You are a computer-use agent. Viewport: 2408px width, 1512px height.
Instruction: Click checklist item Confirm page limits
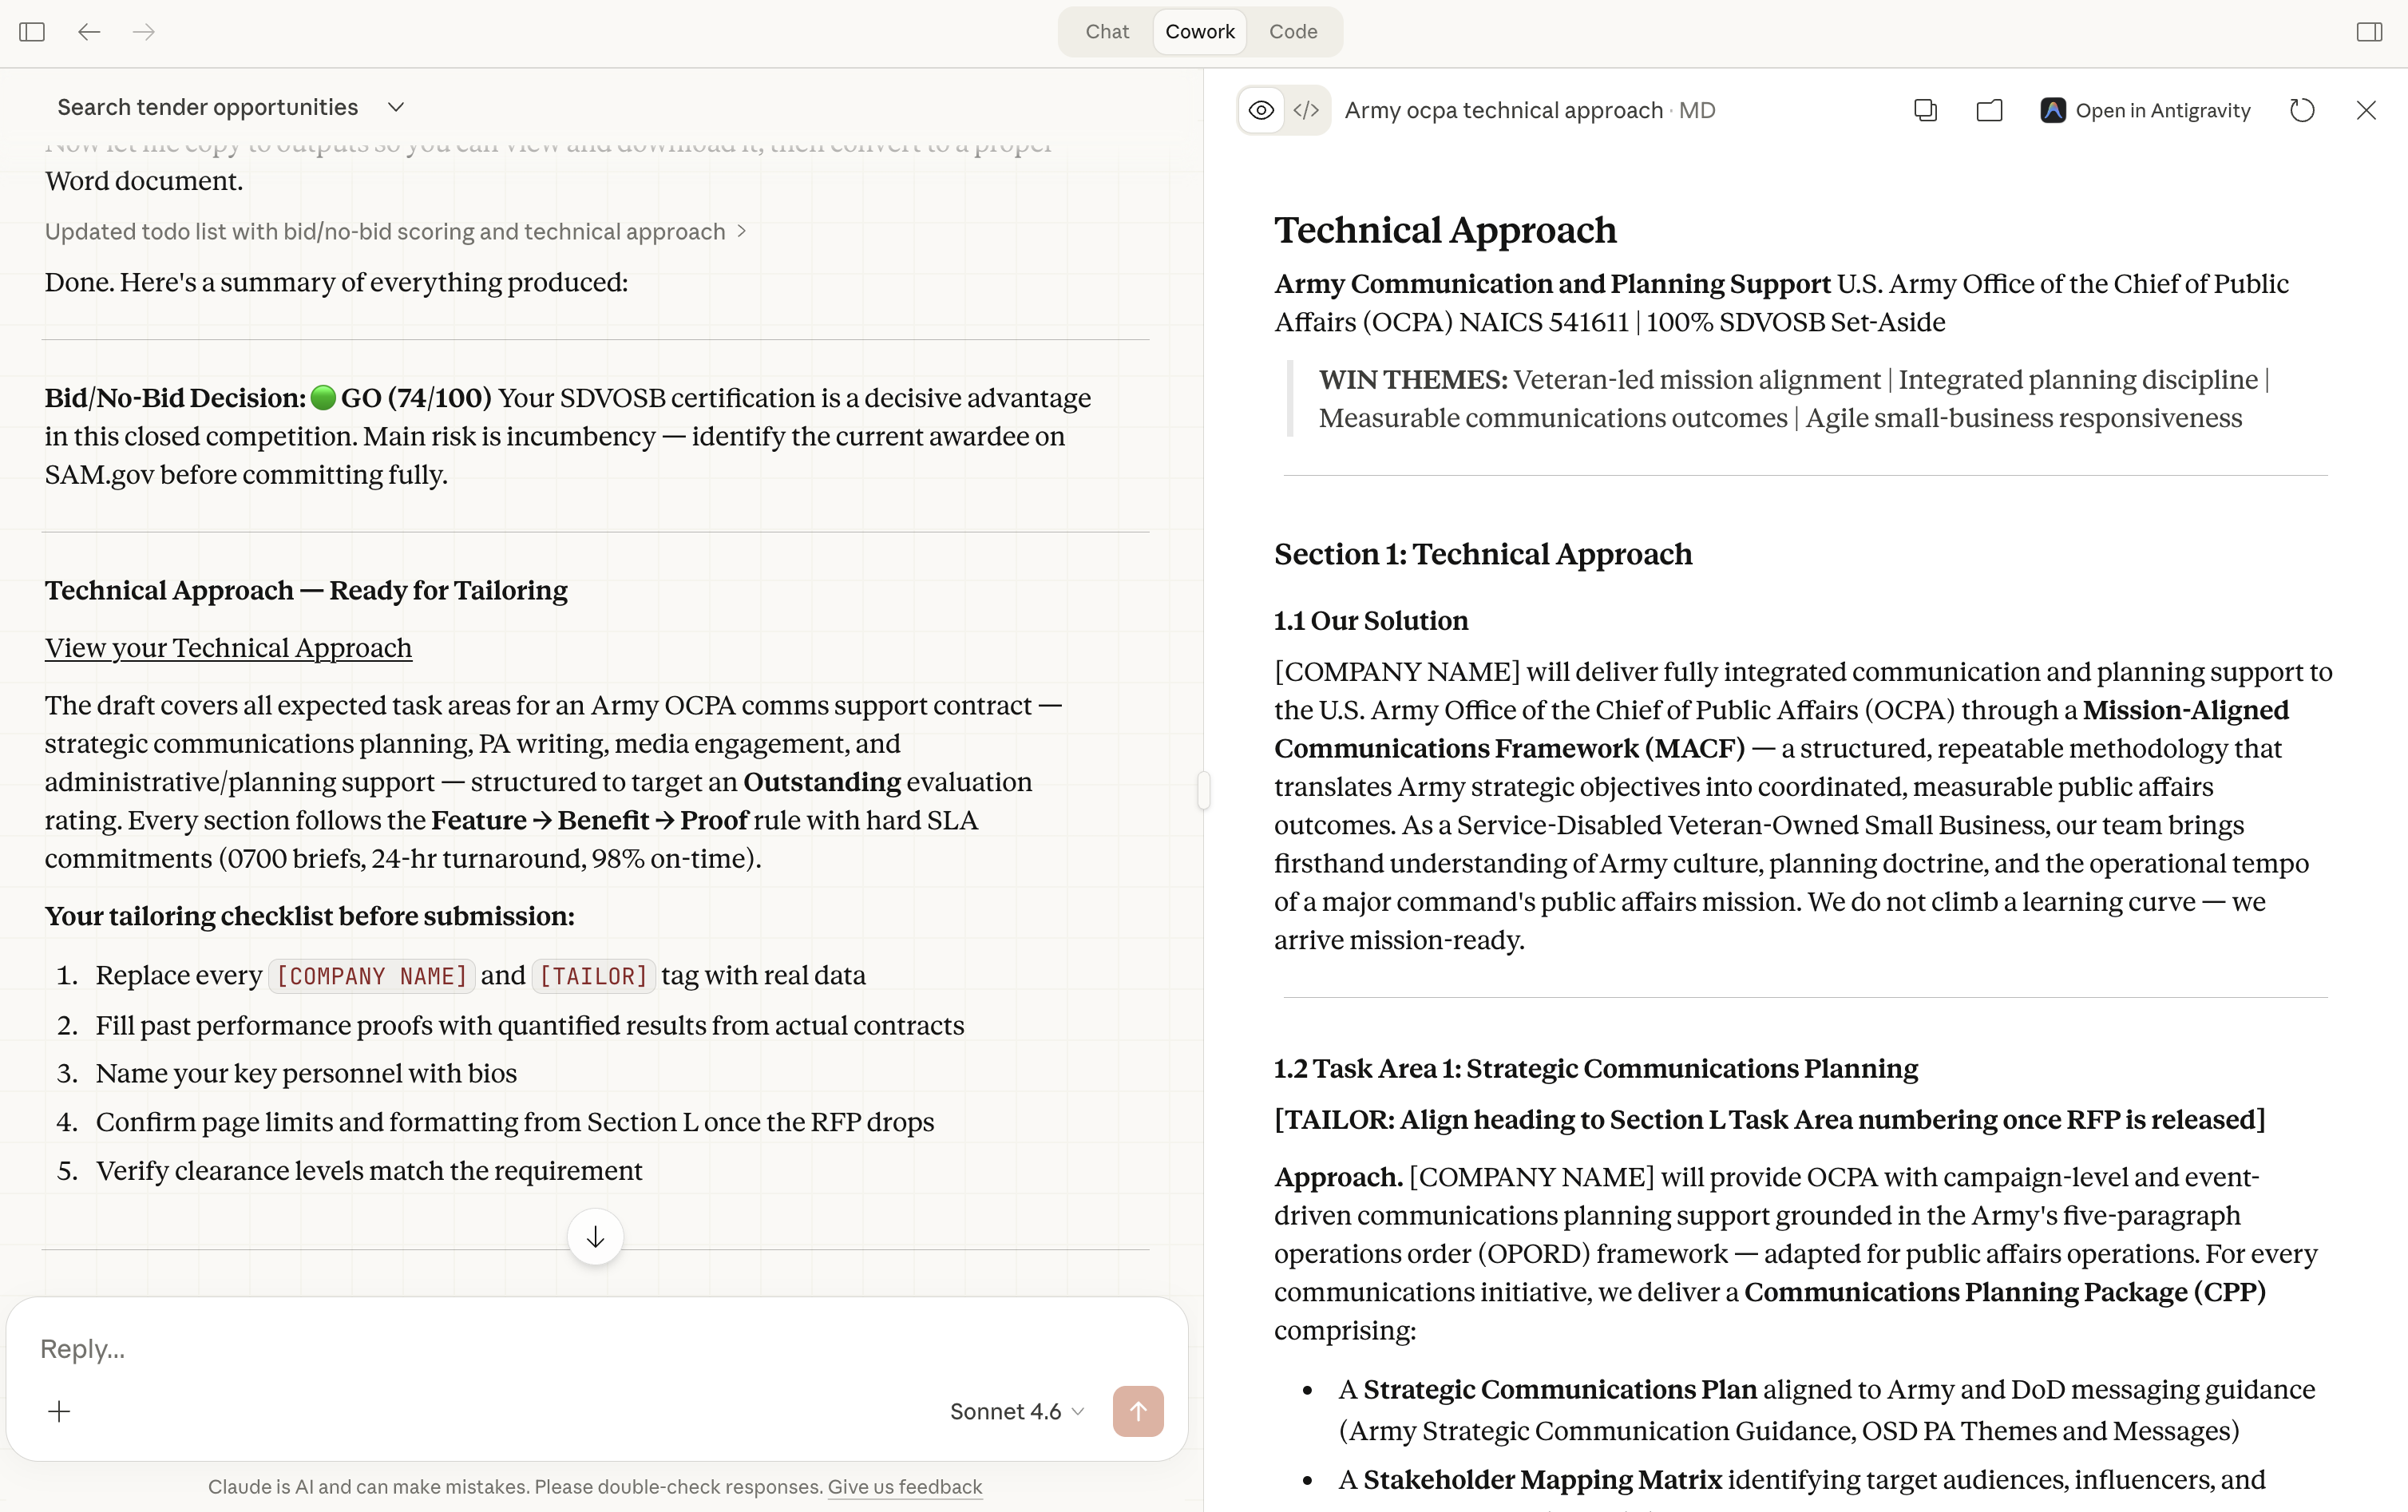515,1123
